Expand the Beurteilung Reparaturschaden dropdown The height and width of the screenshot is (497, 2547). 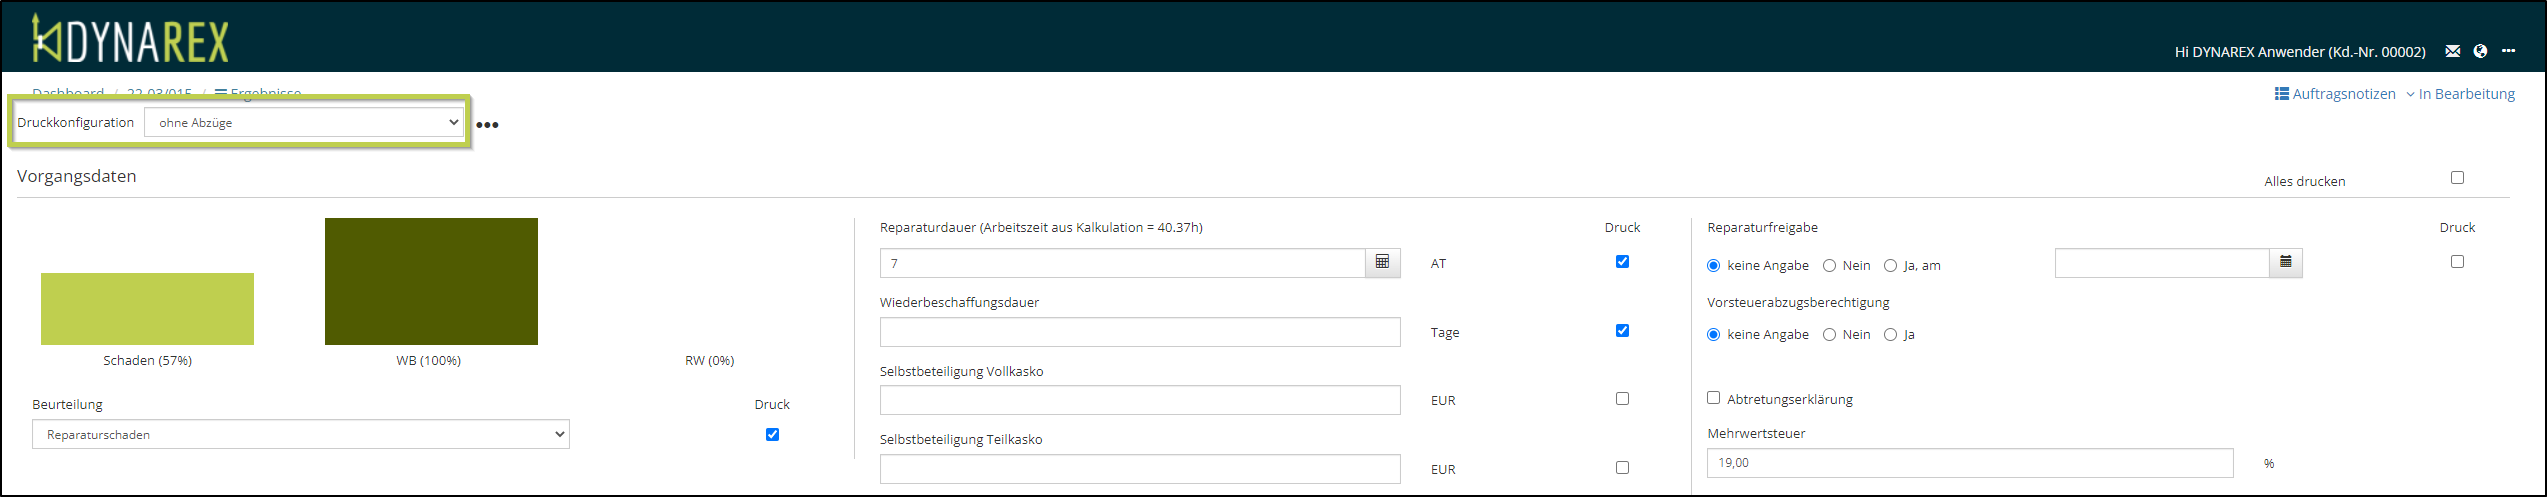[300, 434]
